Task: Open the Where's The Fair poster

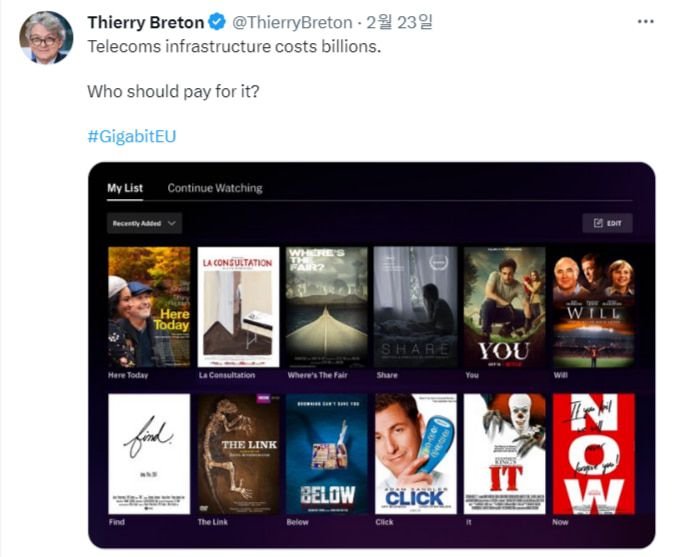Action: pyautogui.click(x=327, y=307)
